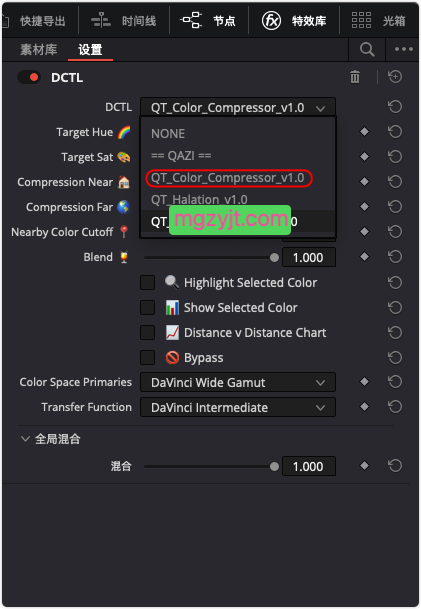The width and height of the screenshot is (421, 609).
Task: Open the 特效库 panel button
Action: click(294, 20)
